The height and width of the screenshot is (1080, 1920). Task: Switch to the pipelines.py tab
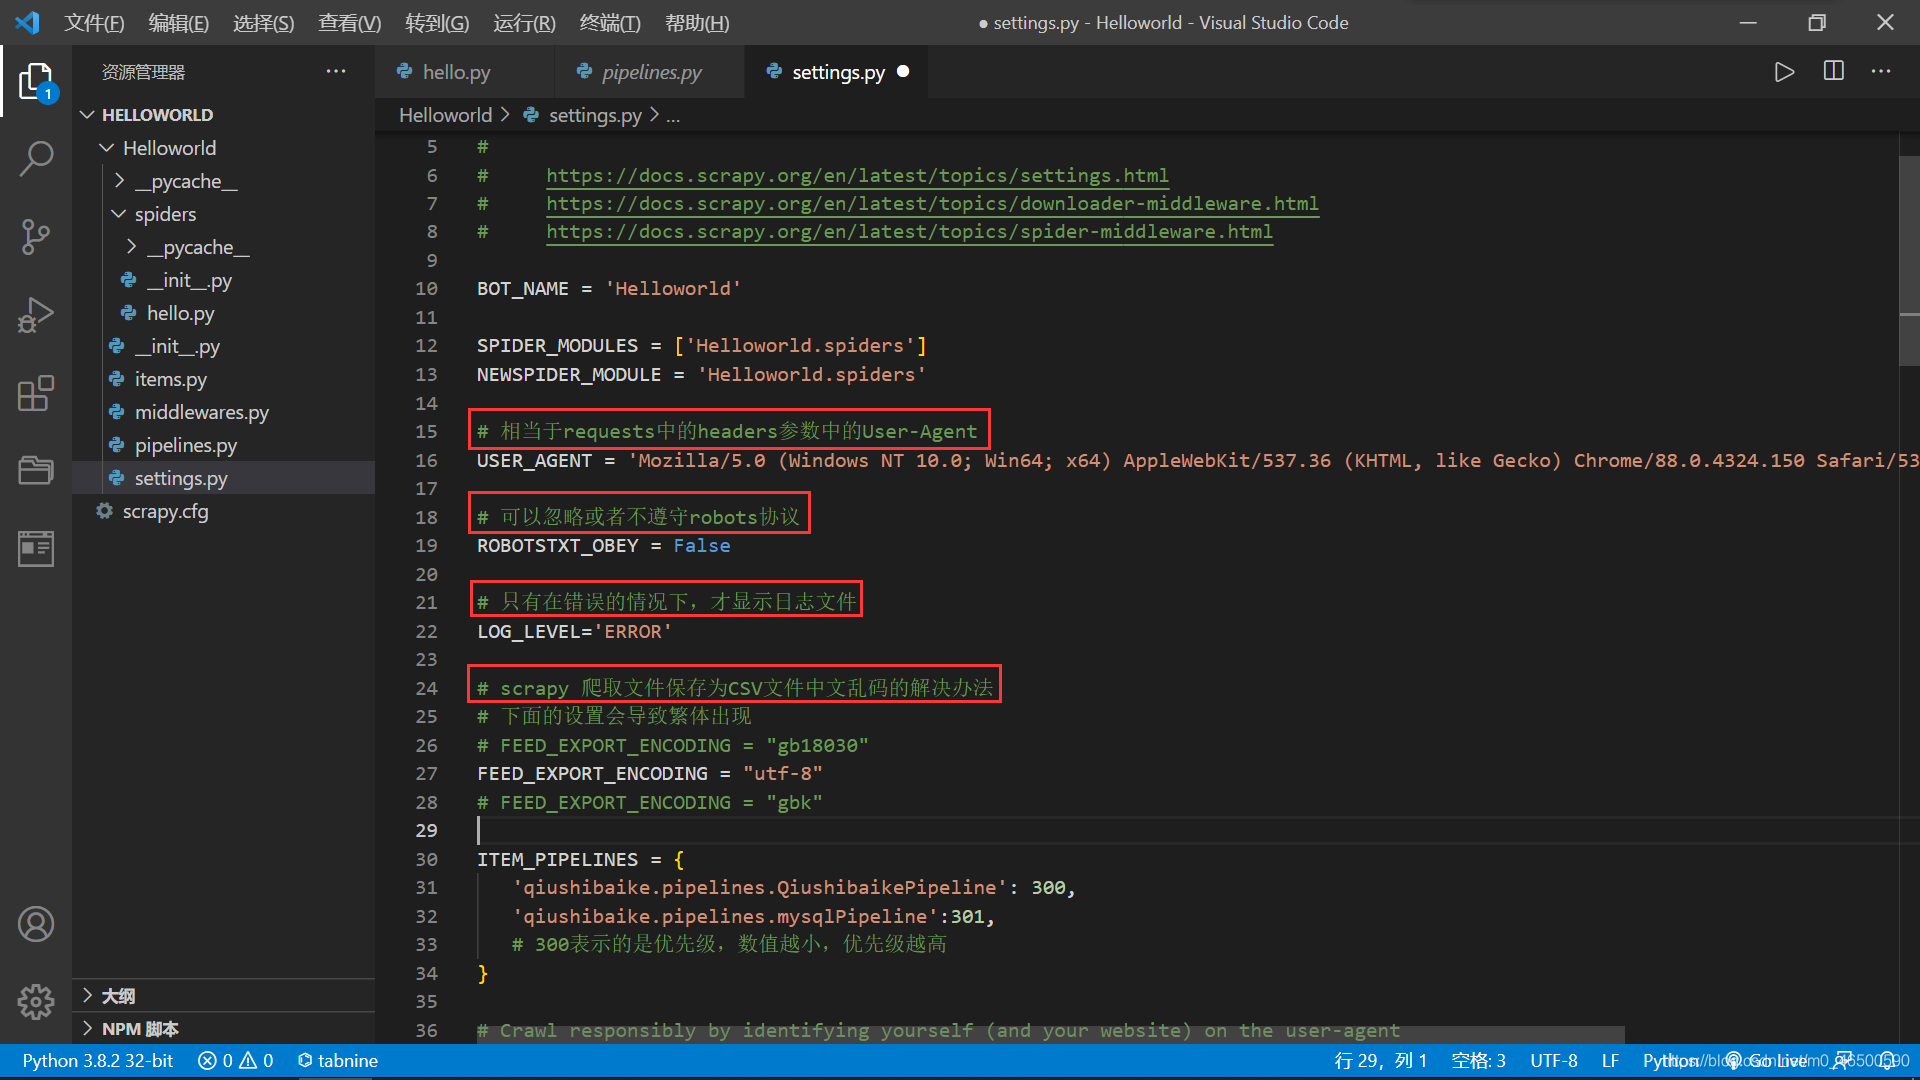click(646, 73)
